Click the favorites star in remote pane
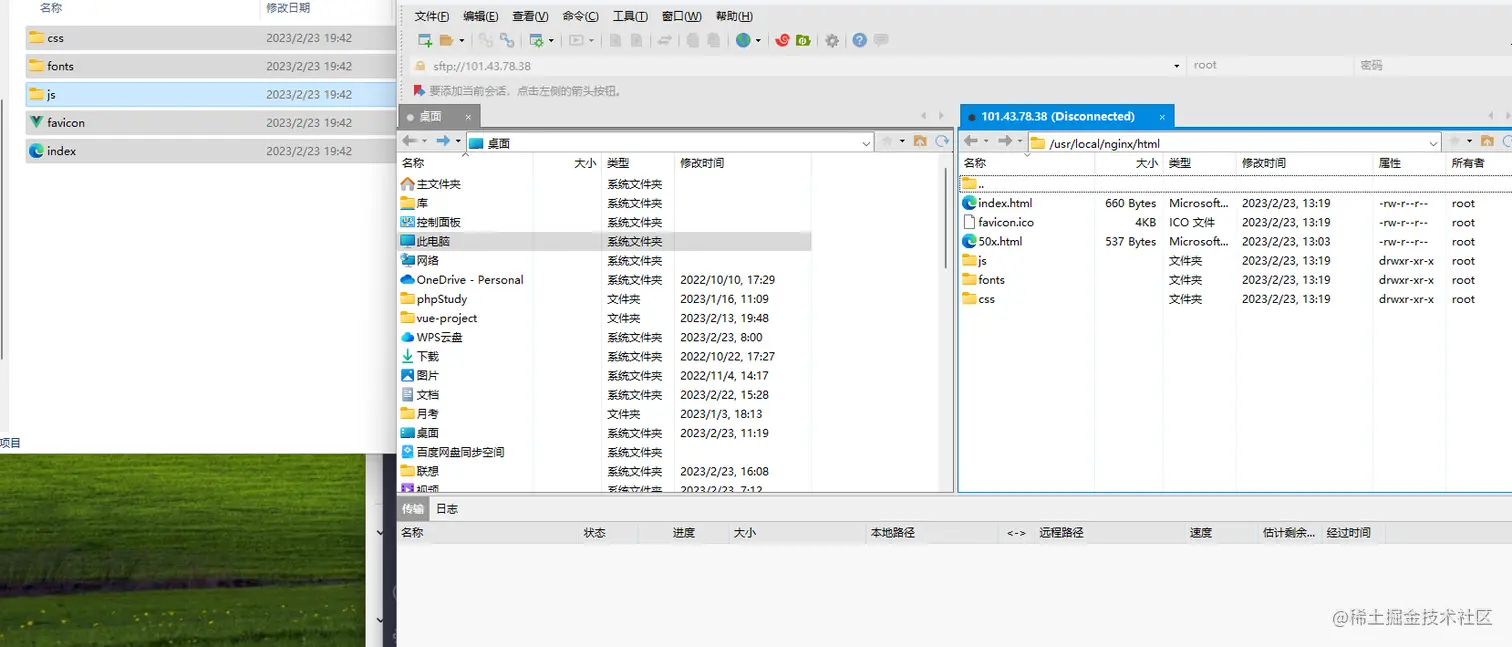 point(1455,142)
